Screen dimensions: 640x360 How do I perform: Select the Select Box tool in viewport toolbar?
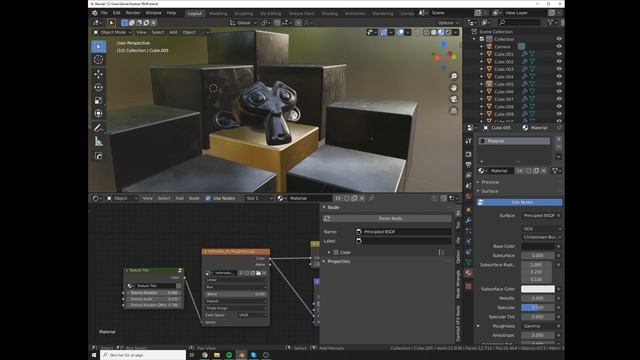[98, 47]
